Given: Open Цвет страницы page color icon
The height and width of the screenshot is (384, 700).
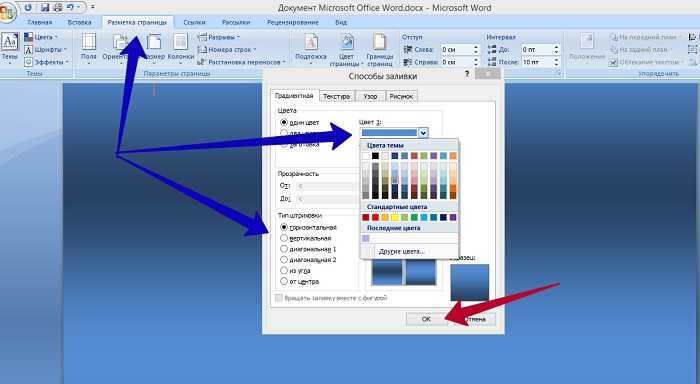Looking at the screenshot, I should click(x=346, y=49).
